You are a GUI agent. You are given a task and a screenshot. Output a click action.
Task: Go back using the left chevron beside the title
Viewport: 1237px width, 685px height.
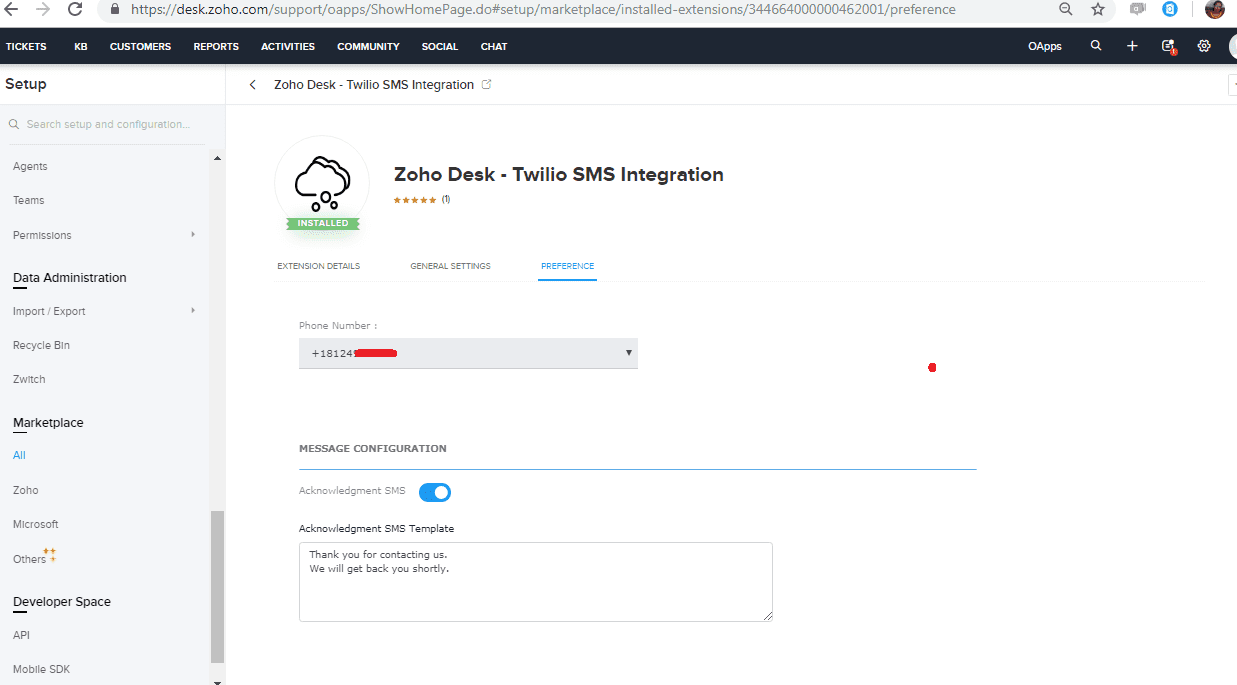(x=253, y=85)
